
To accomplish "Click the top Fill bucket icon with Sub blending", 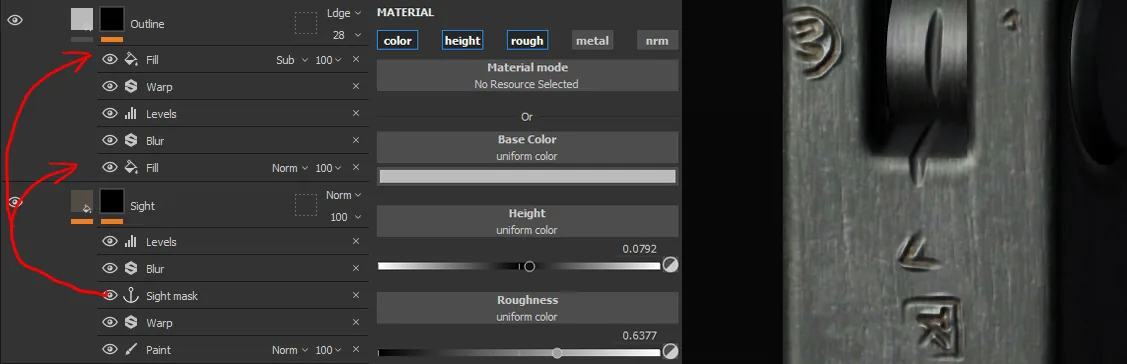I will coord(131,60).
